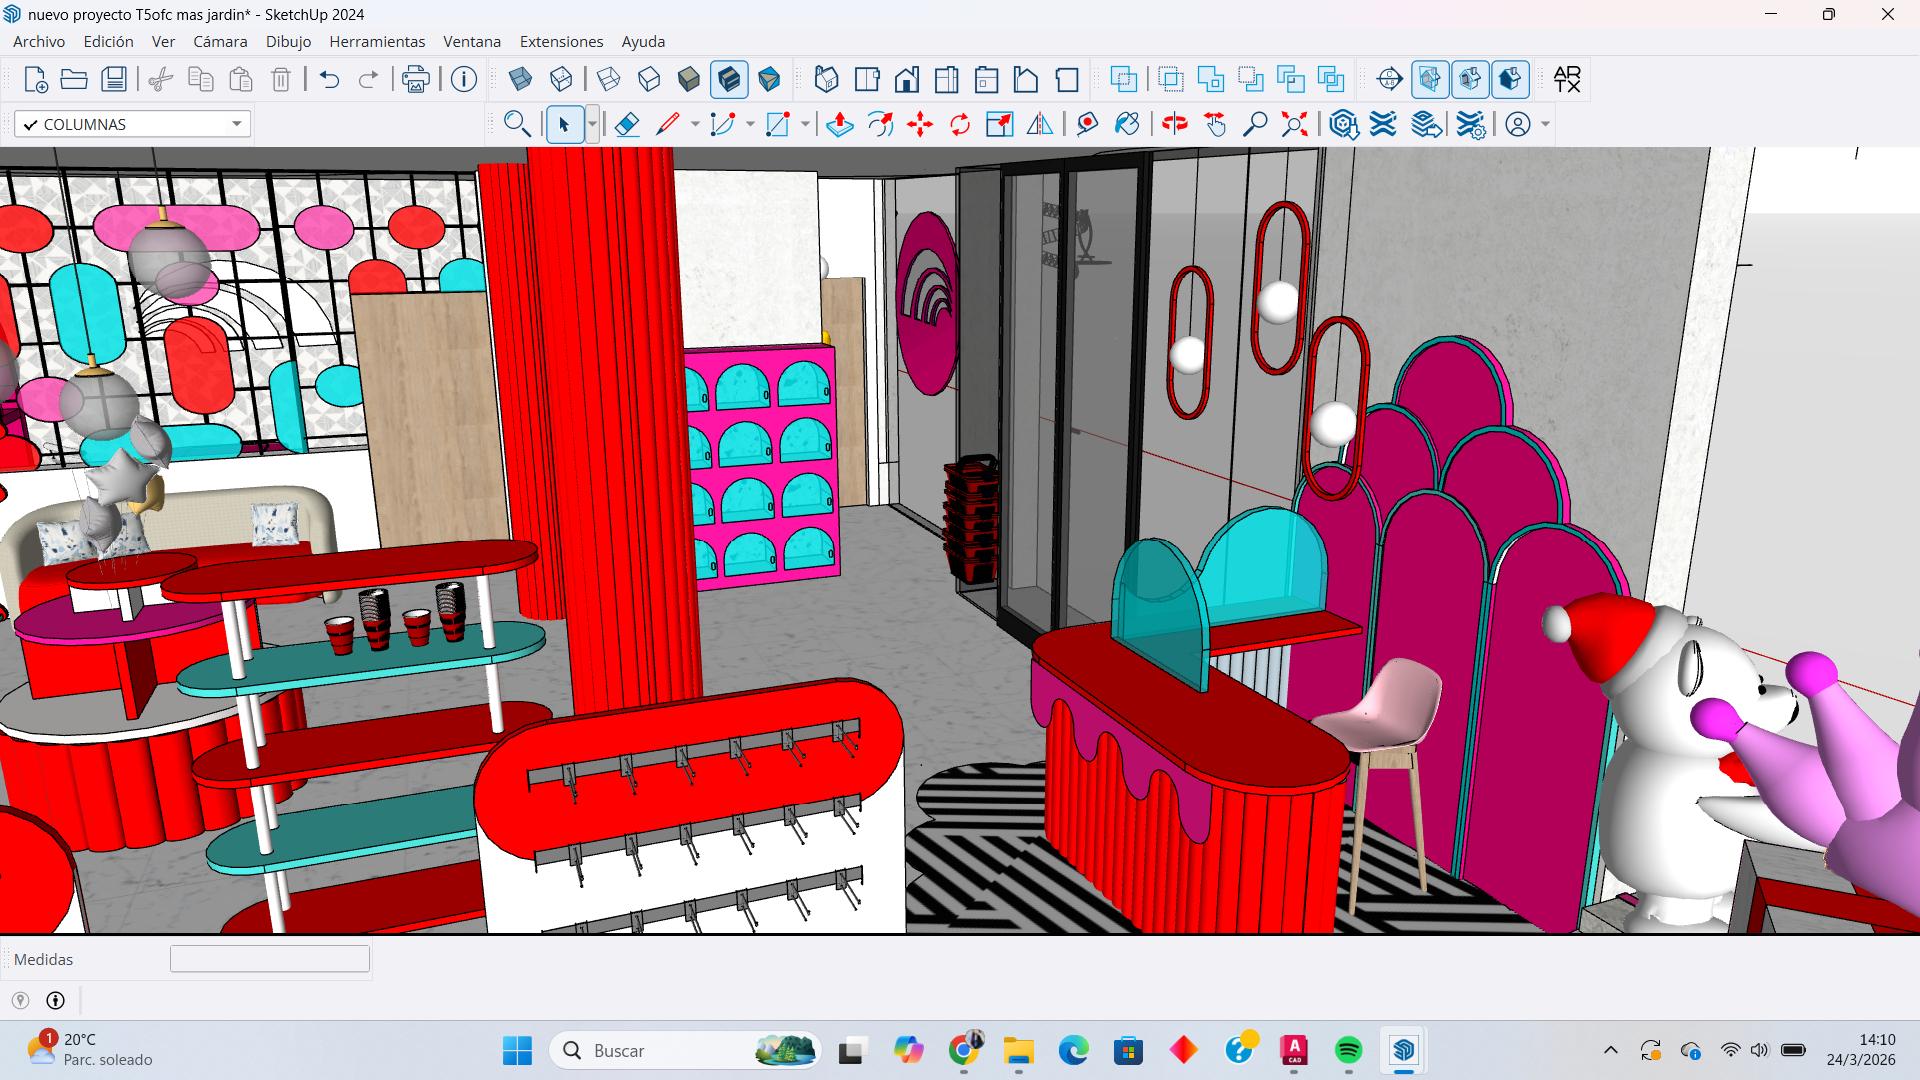
Task: Expand the Select tool dropdown arrow
Action: [592, 124]
